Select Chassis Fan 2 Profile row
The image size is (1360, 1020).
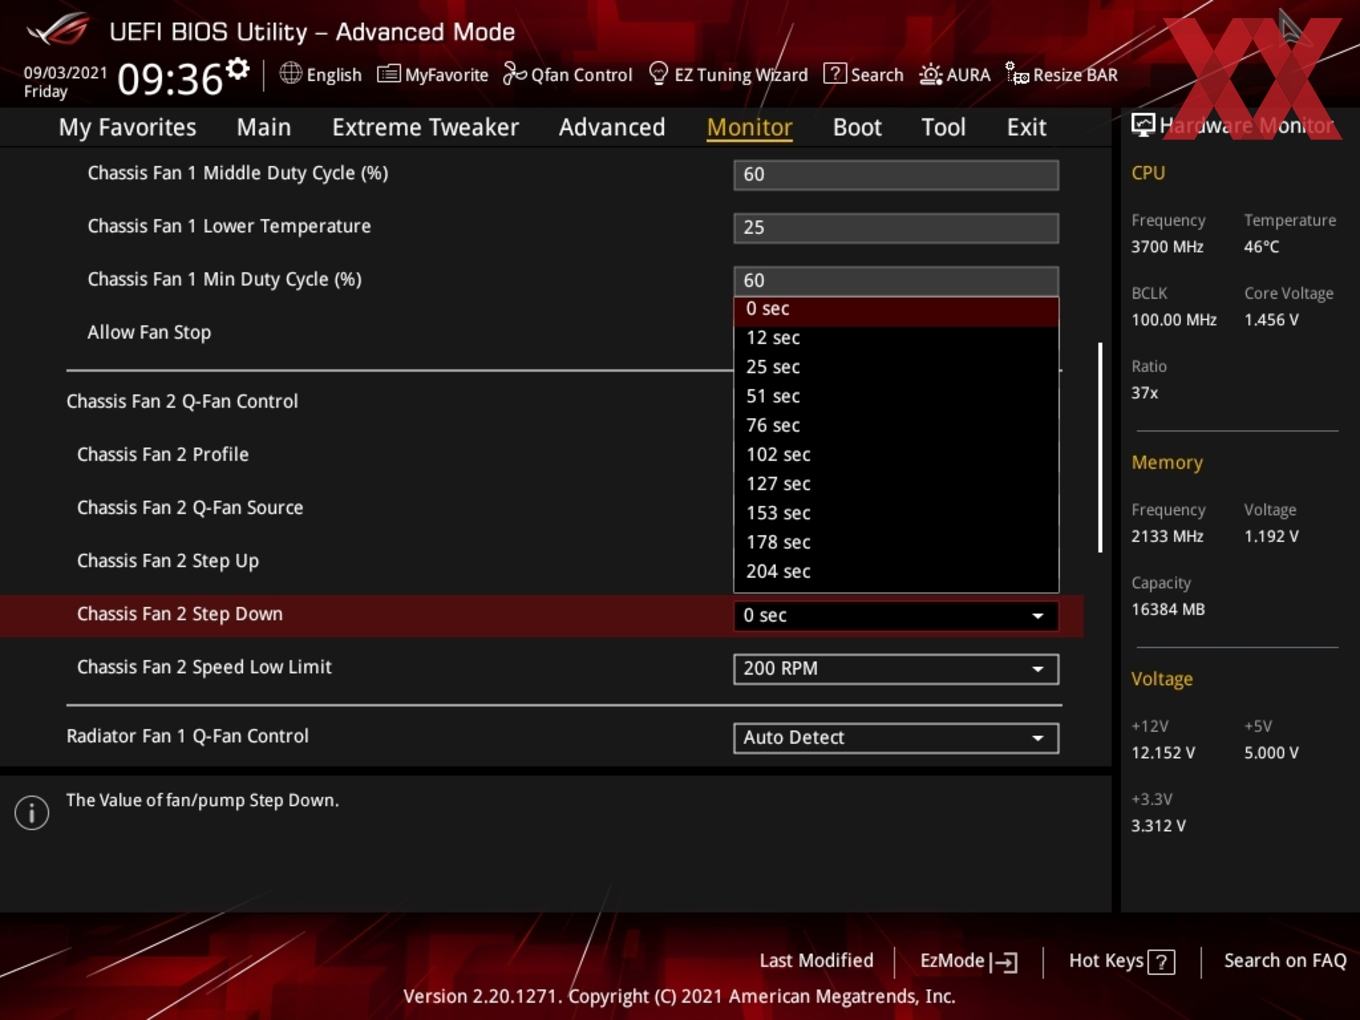click(163, 454)
